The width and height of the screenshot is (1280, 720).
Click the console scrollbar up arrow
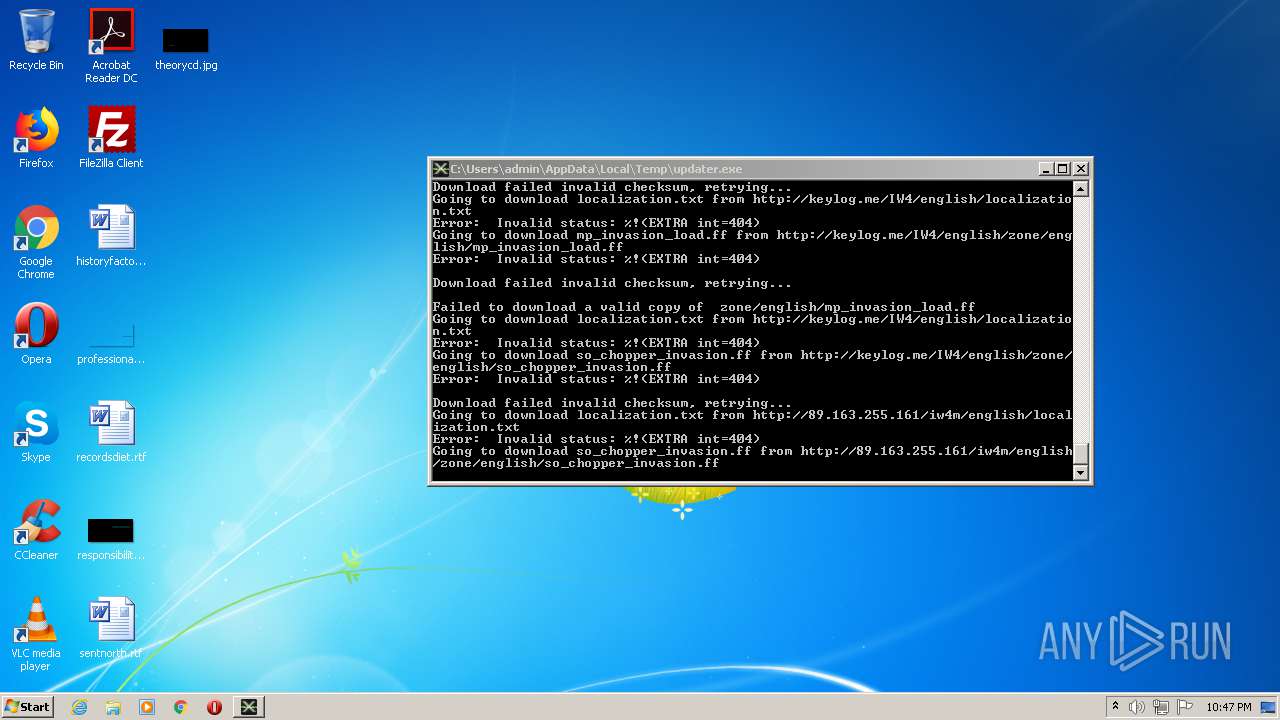[x=1080, y=188]
